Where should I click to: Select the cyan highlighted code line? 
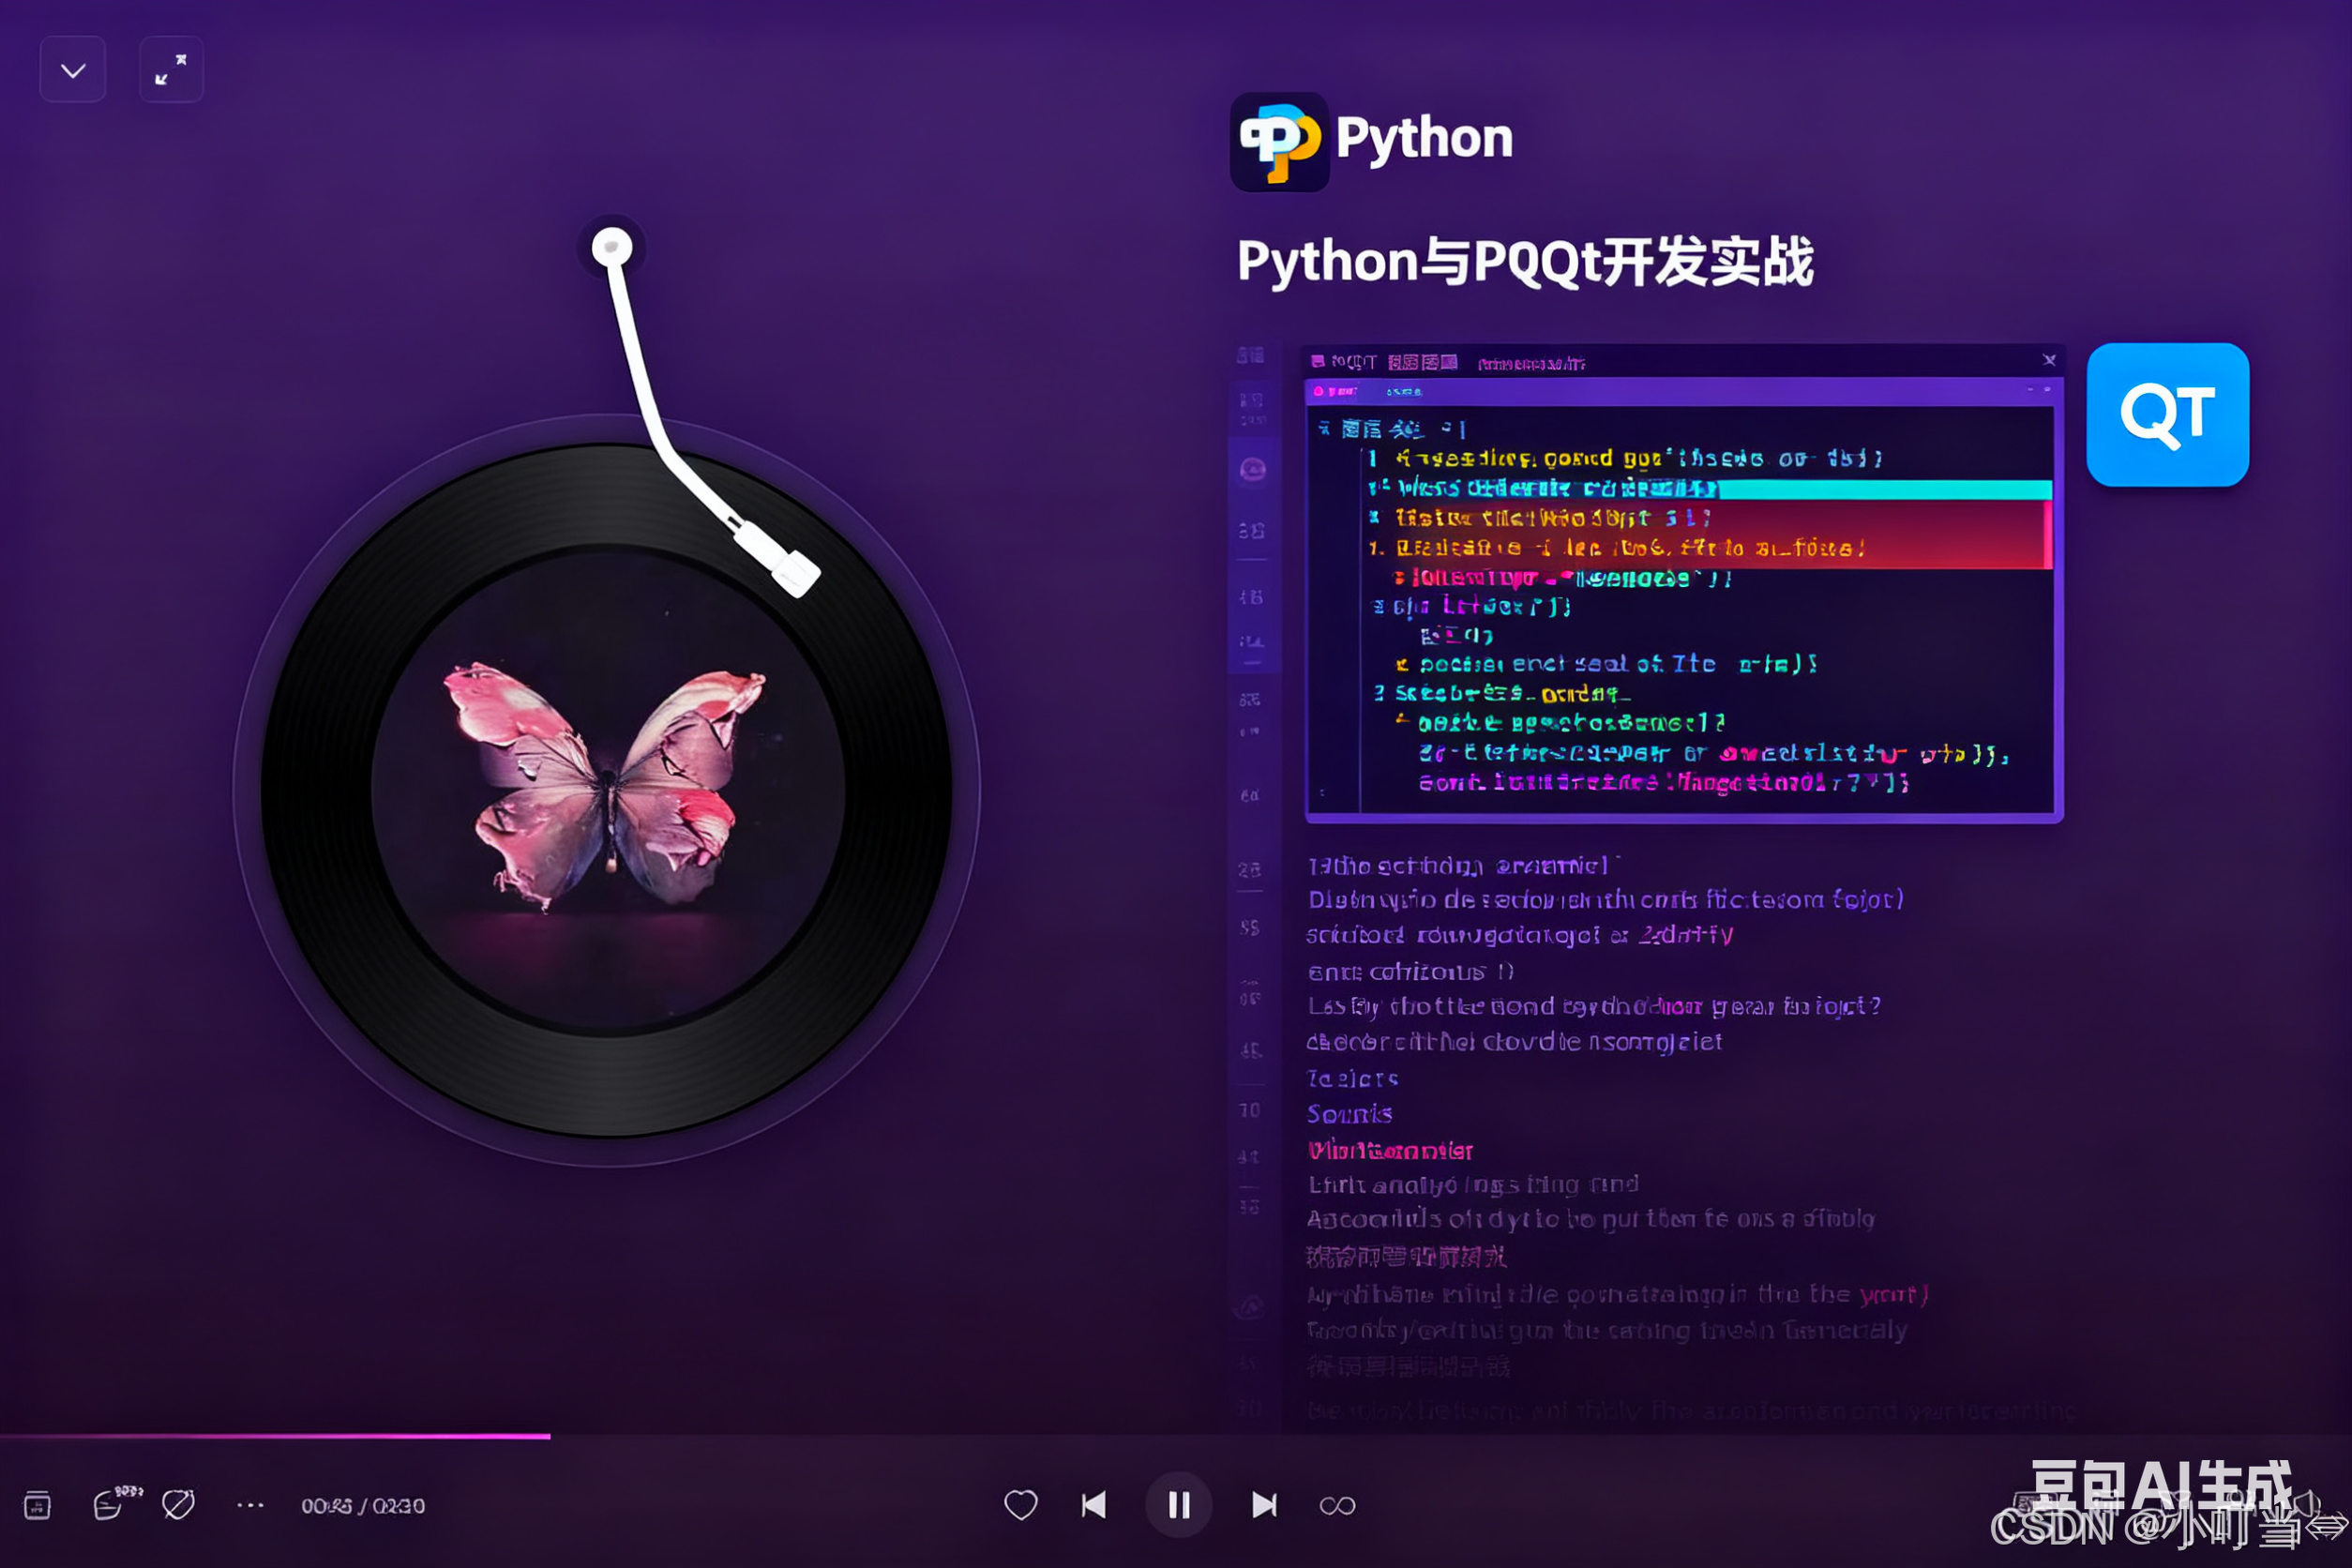coord(1710,488)
